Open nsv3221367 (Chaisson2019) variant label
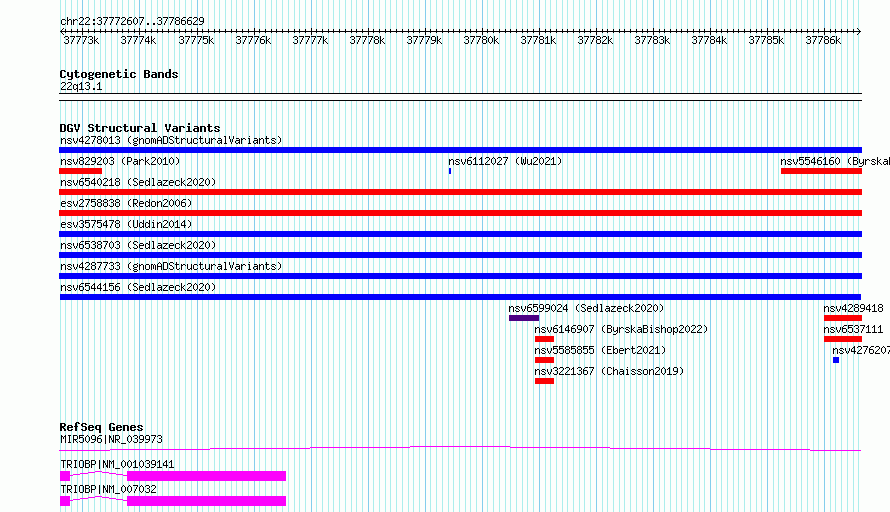This screenshot has height=512, width=890. pos(609,371)
